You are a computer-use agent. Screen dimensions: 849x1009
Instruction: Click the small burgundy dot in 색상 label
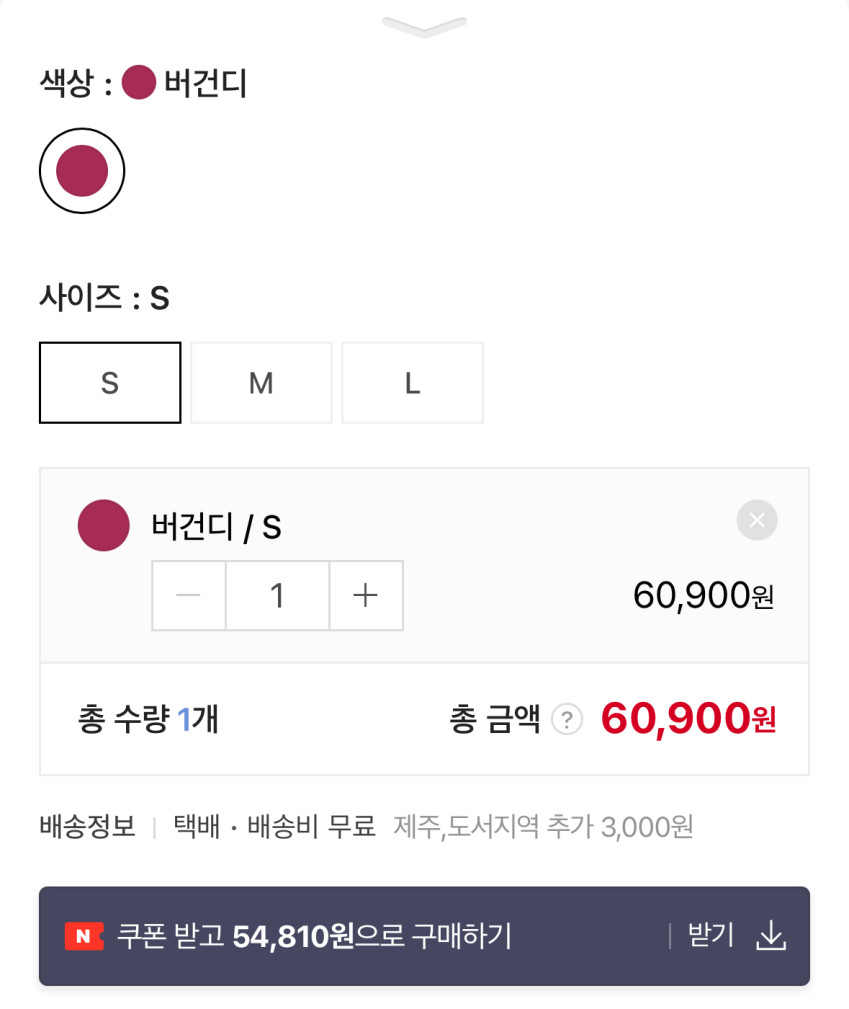139,83
